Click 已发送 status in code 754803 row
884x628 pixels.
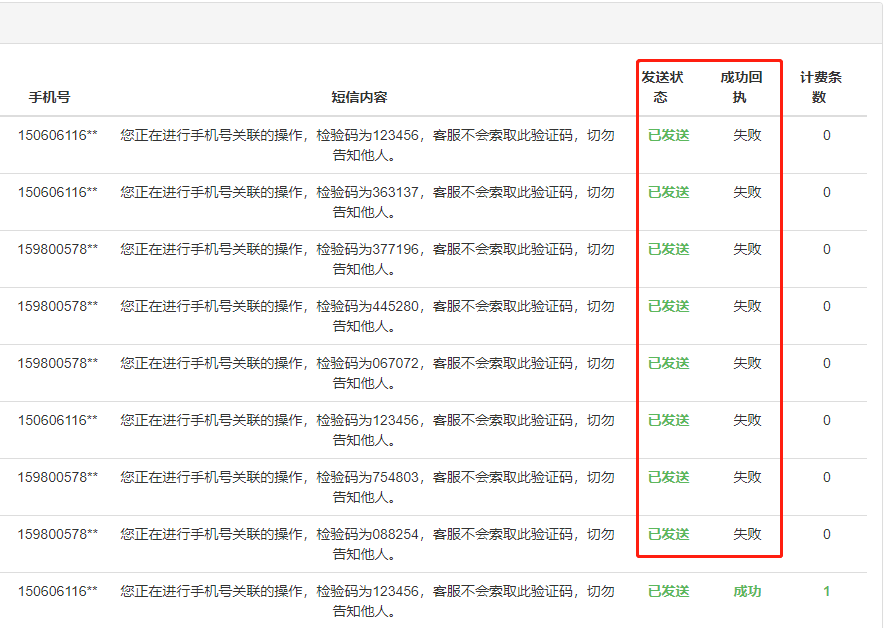point(668,477)
